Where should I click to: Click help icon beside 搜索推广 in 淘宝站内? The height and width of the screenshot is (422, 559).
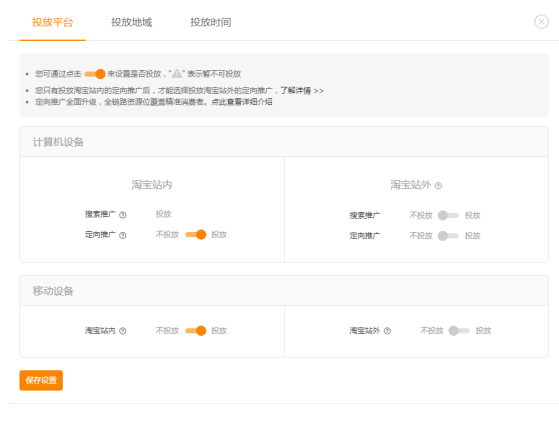tap(123, 215)
